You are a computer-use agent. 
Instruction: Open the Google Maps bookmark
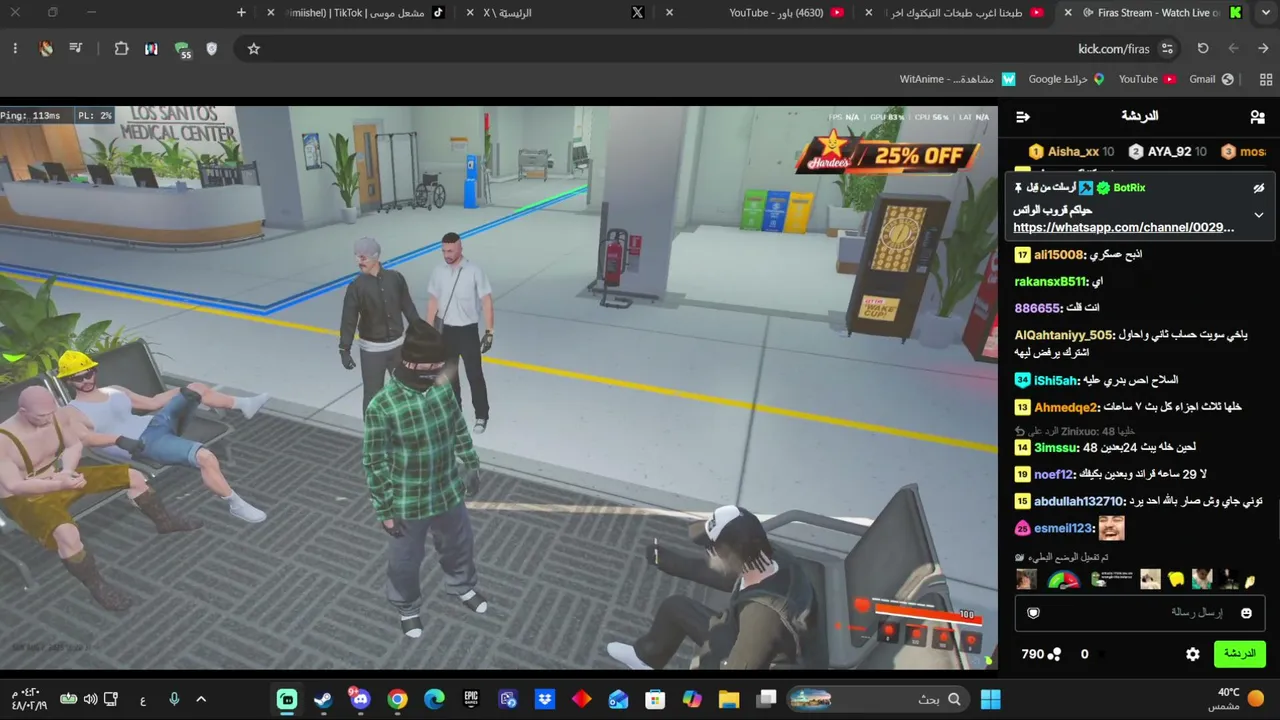1067,79
